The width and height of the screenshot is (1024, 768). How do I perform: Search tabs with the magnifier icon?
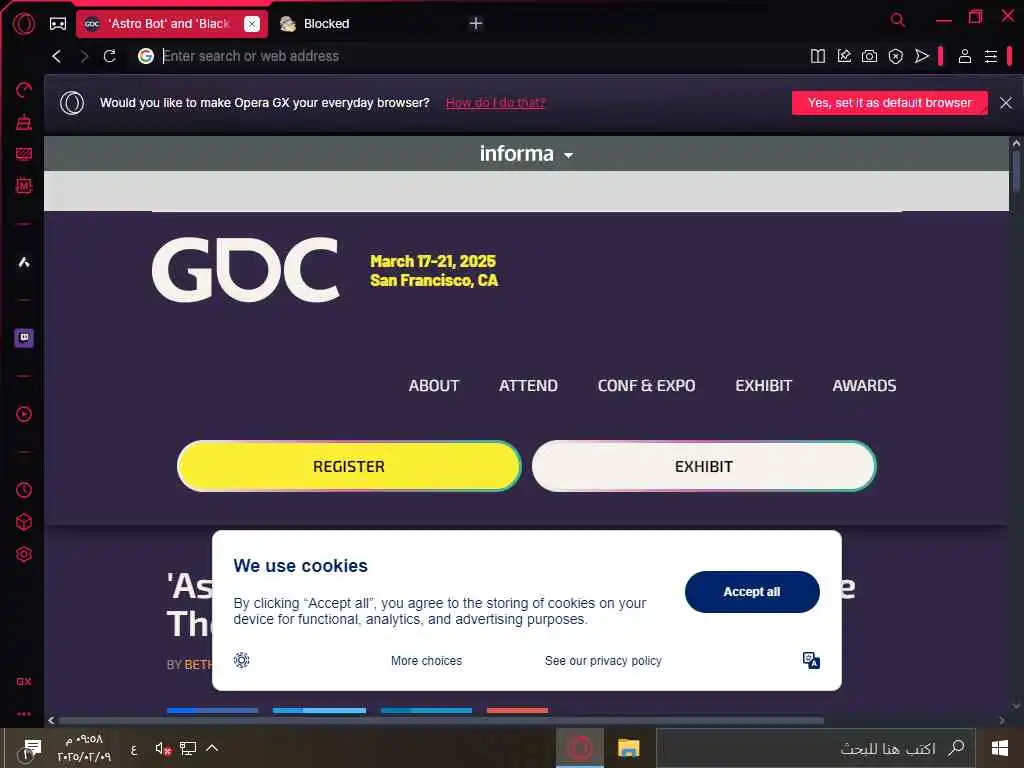pyautogui.click(x=898, y=20)
